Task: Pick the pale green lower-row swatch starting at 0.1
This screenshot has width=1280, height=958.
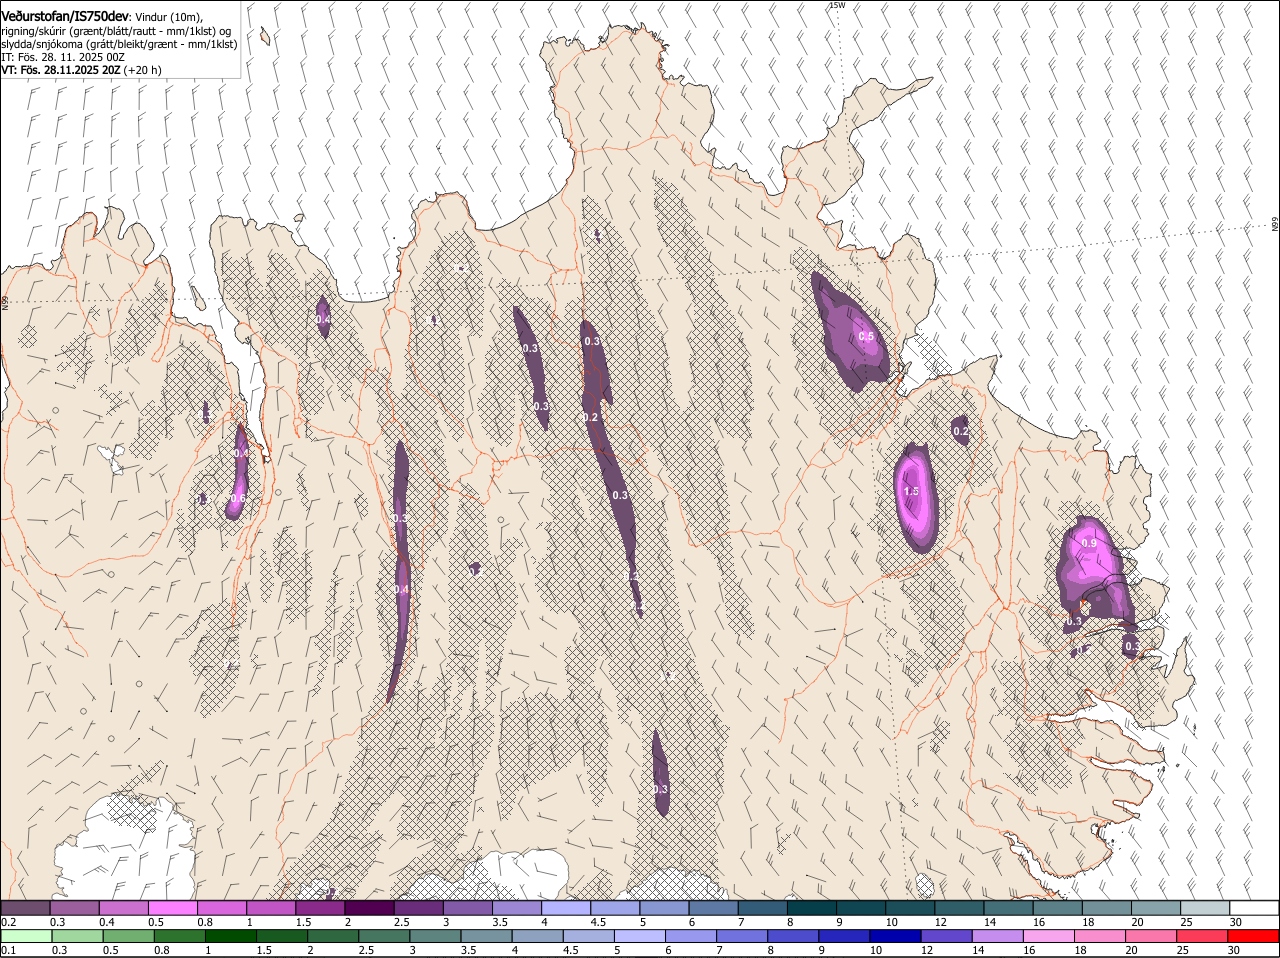Action: [26, 936]
